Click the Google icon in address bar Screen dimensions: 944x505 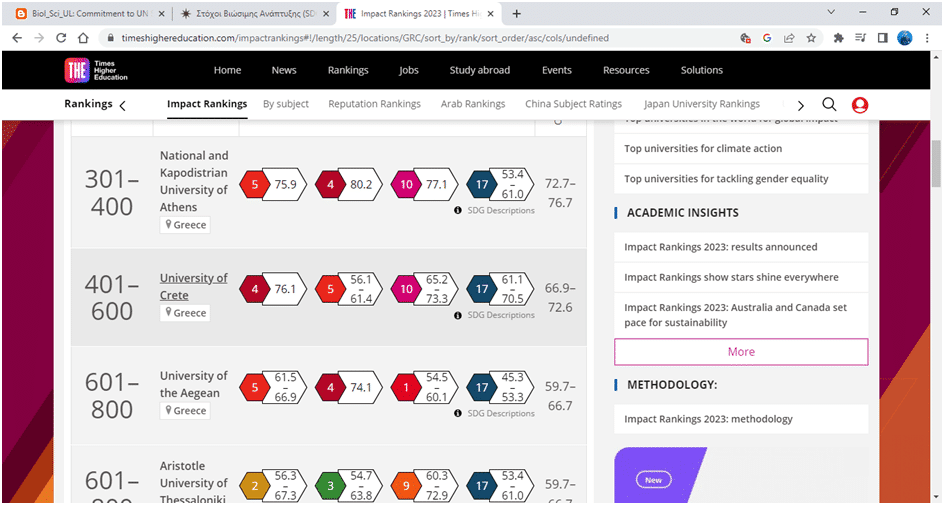[x=767, y=38]
